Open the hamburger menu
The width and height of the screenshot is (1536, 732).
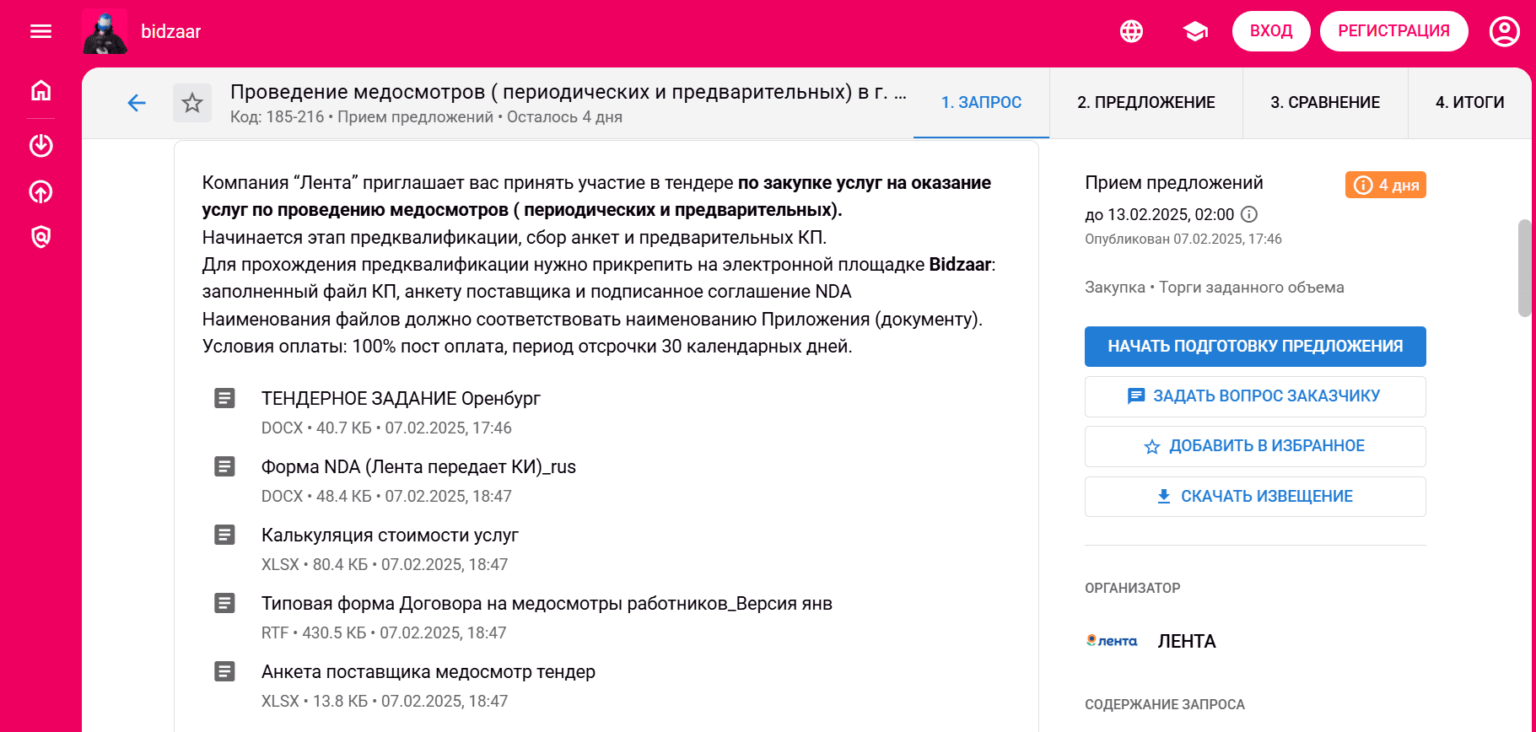[x=41, y=31]
